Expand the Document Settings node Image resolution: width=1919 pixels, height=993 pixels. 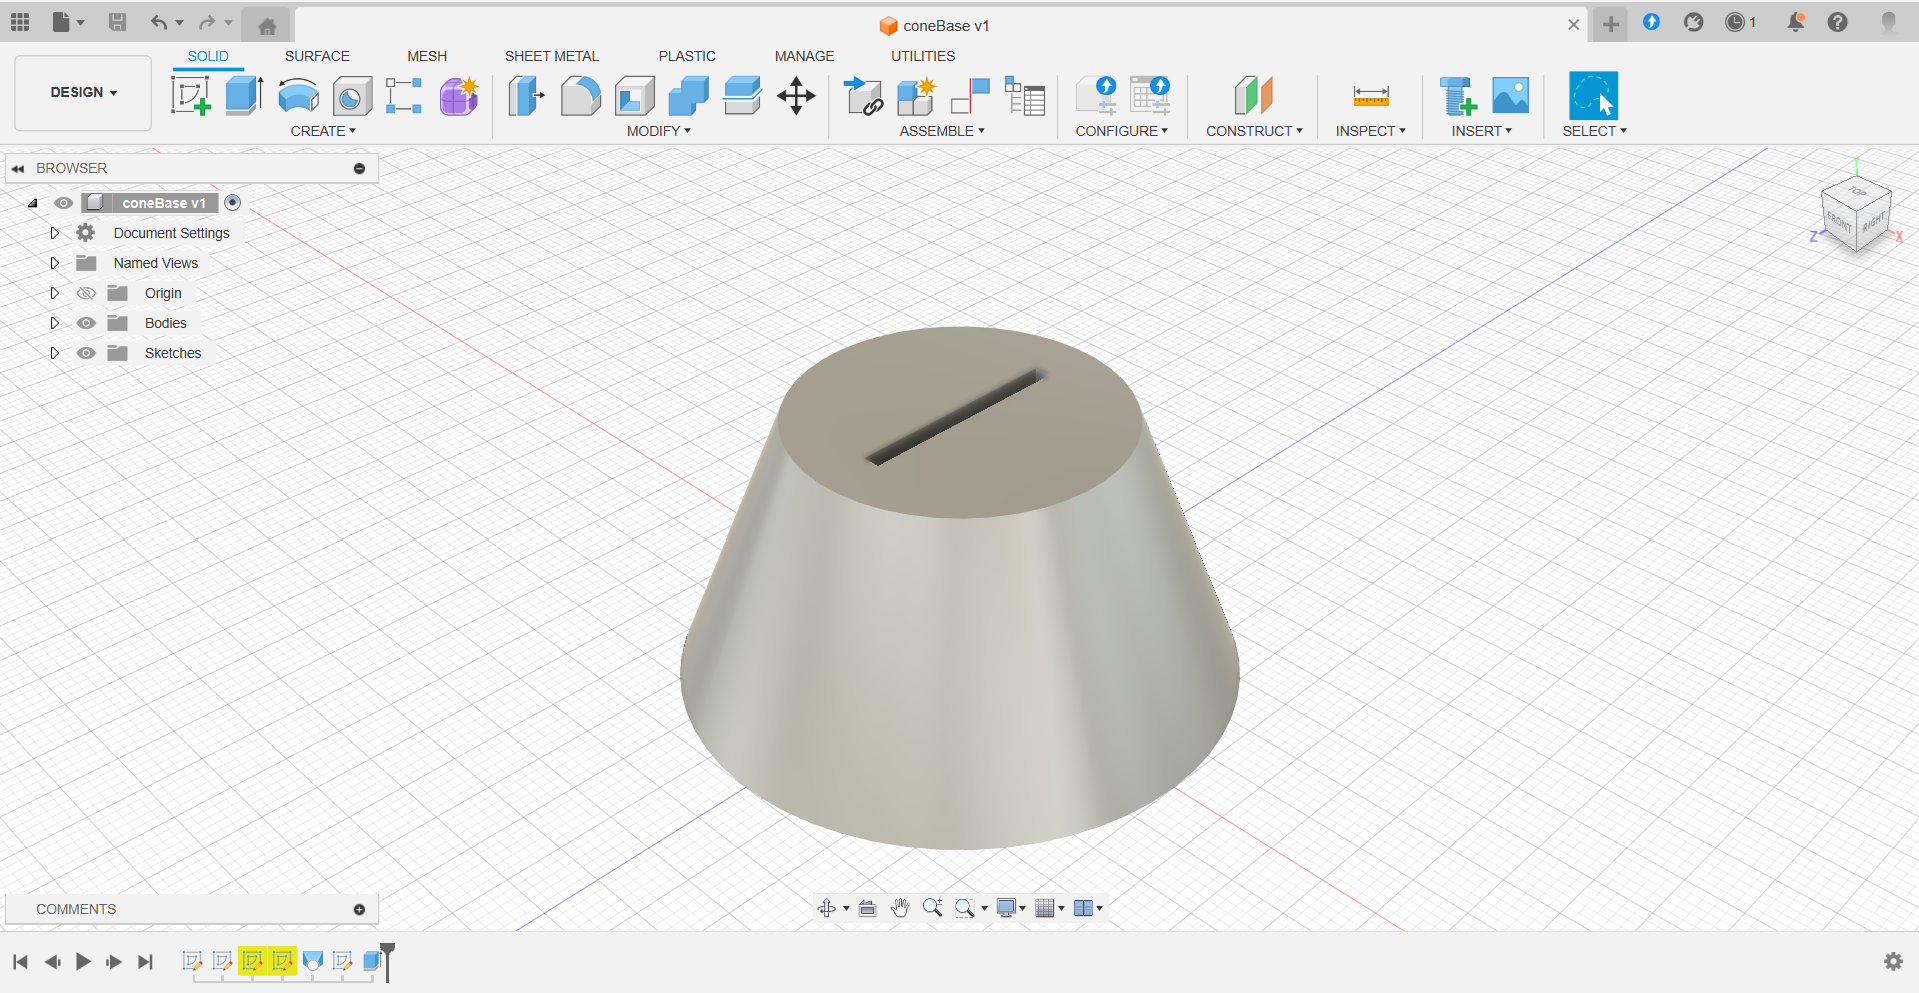pos(55,233)
